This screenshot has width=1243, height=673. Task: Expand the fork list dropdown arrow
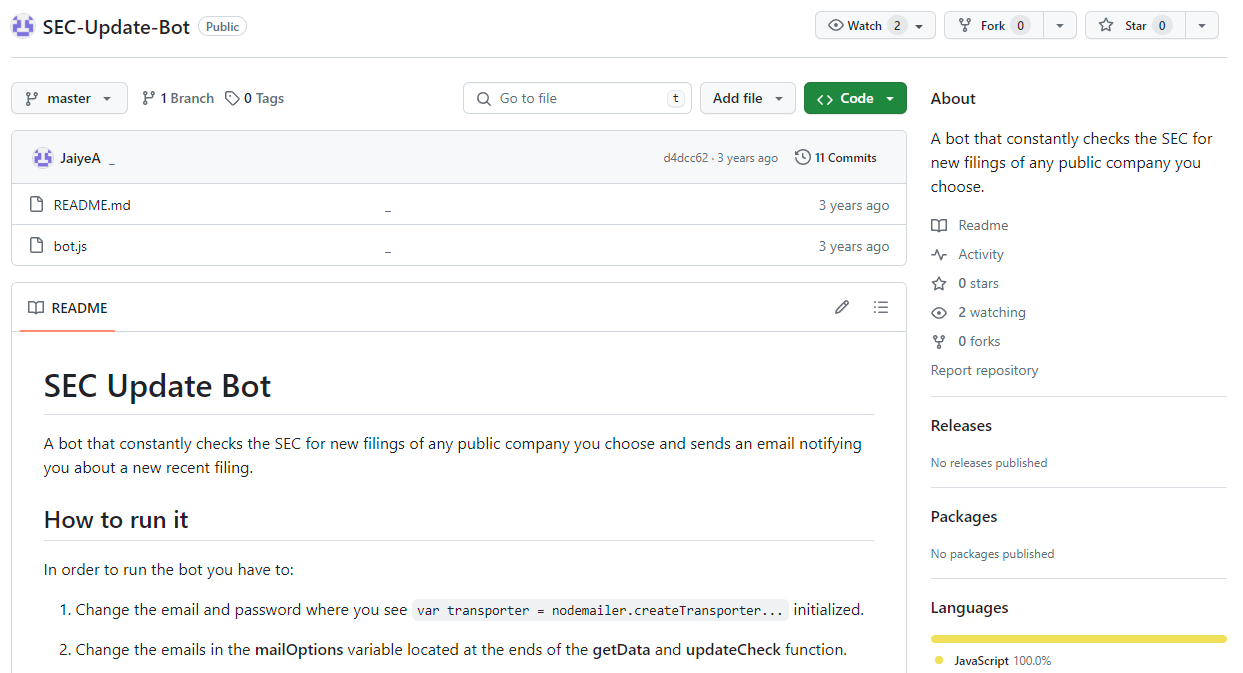pyautogui.click(x=1059, y=26)
